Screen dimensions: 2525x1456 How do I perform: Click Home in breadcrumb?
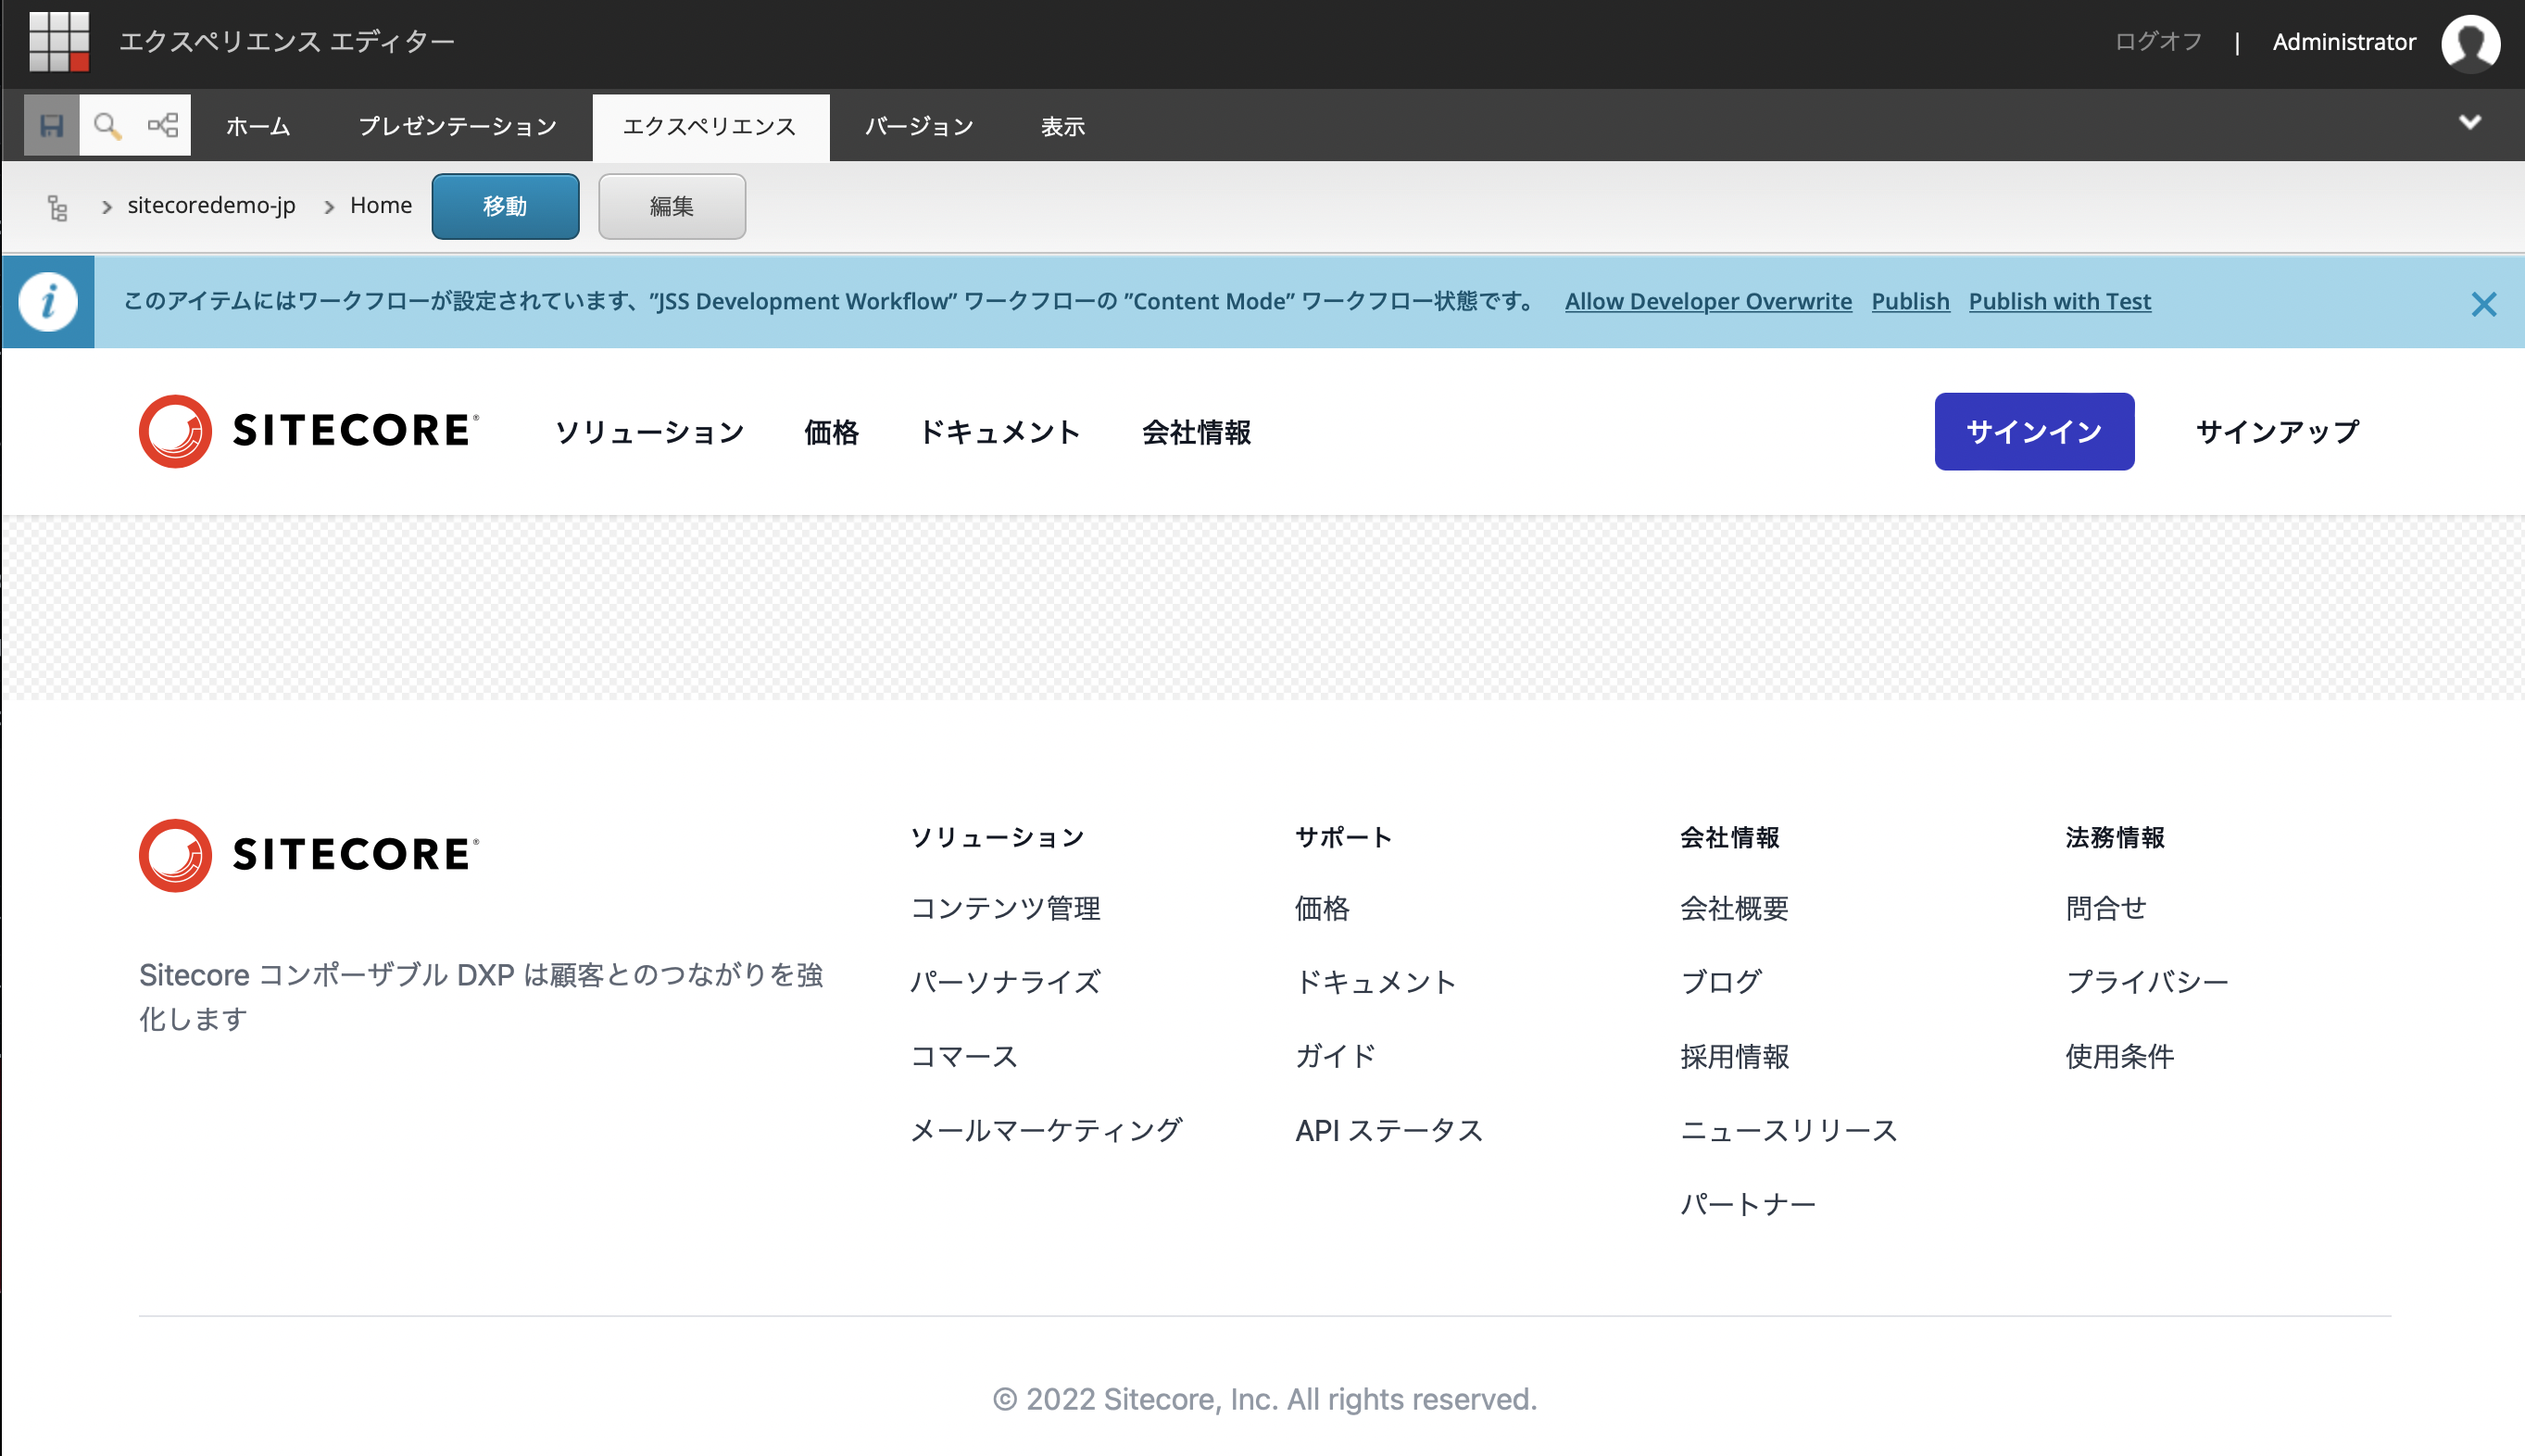point(381,205)
